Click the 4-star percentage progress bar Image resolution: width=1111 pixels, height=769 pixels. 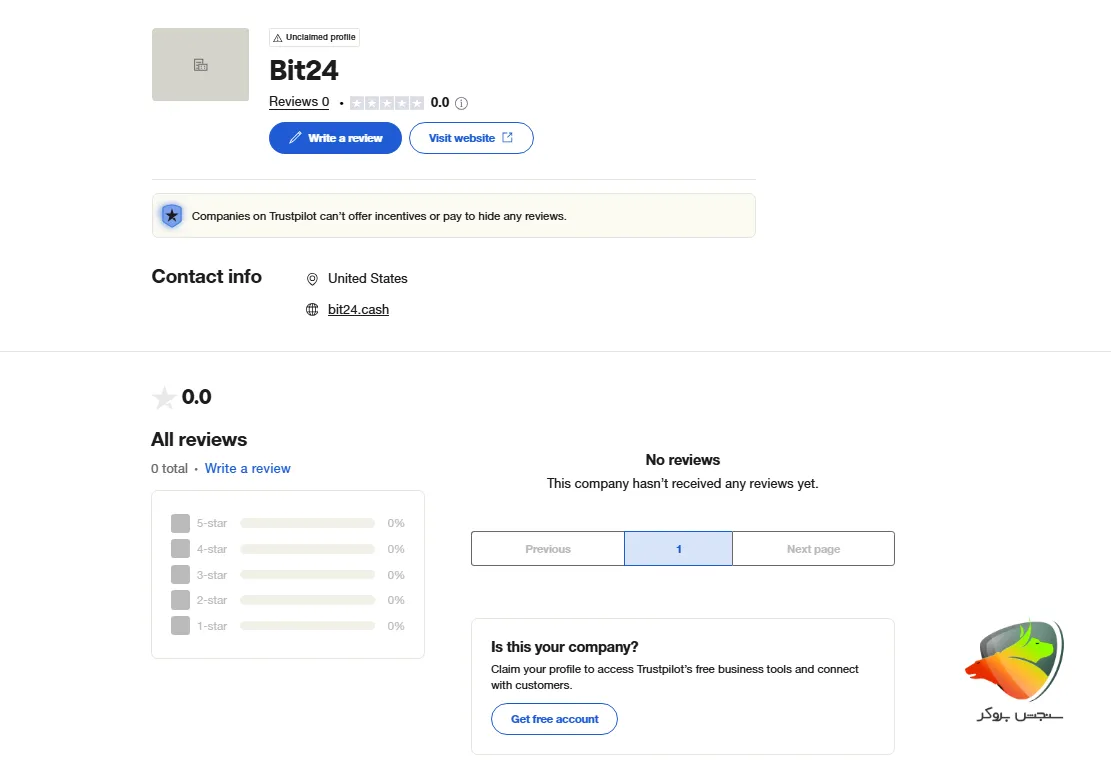click(307, 548)
